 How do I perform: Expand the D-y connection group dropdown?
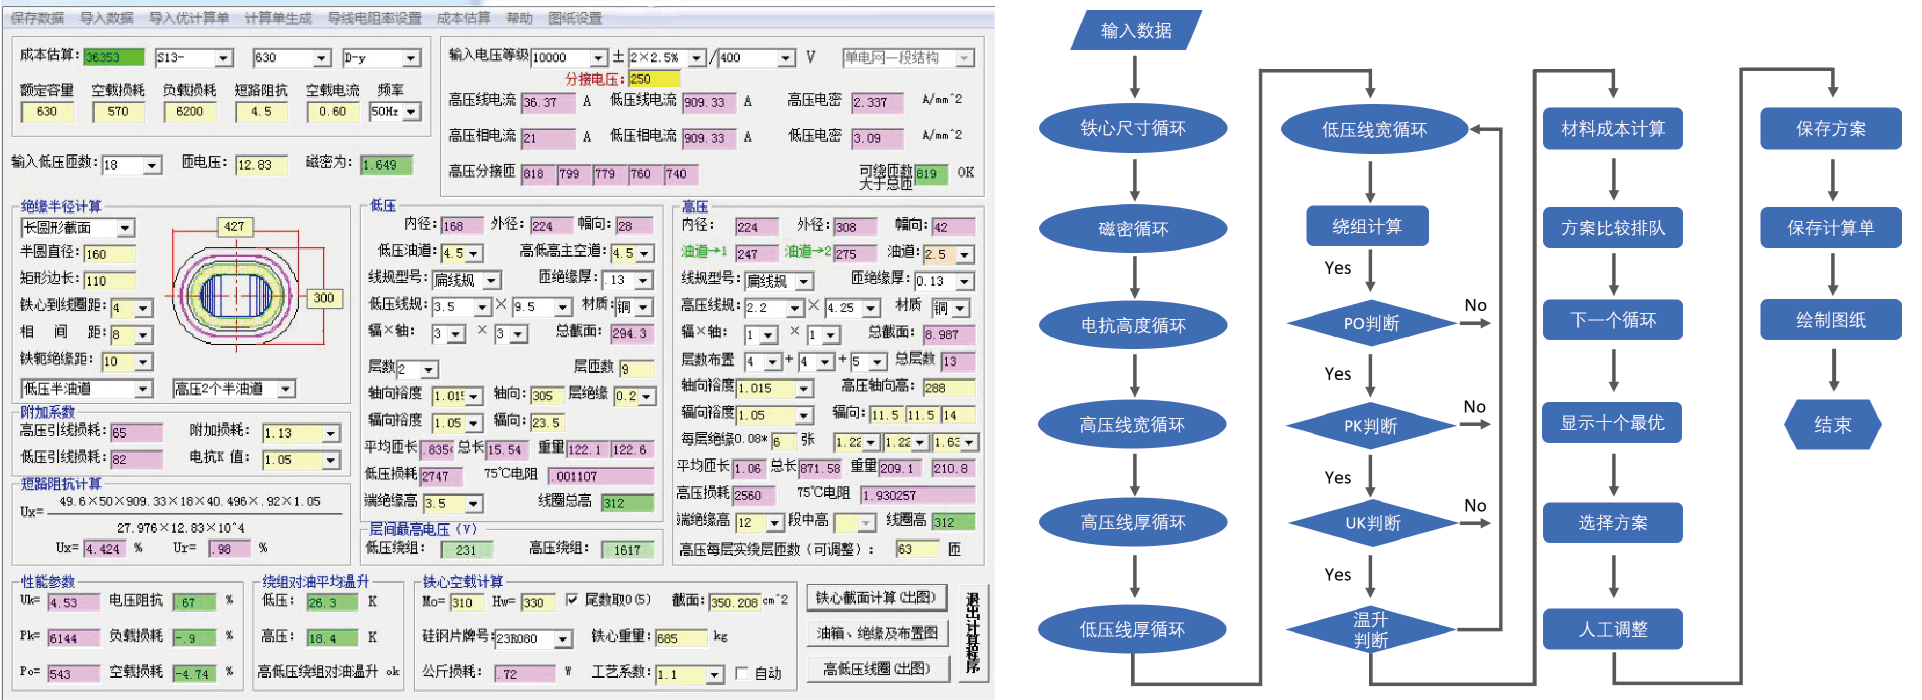click(x=411, y=58)
